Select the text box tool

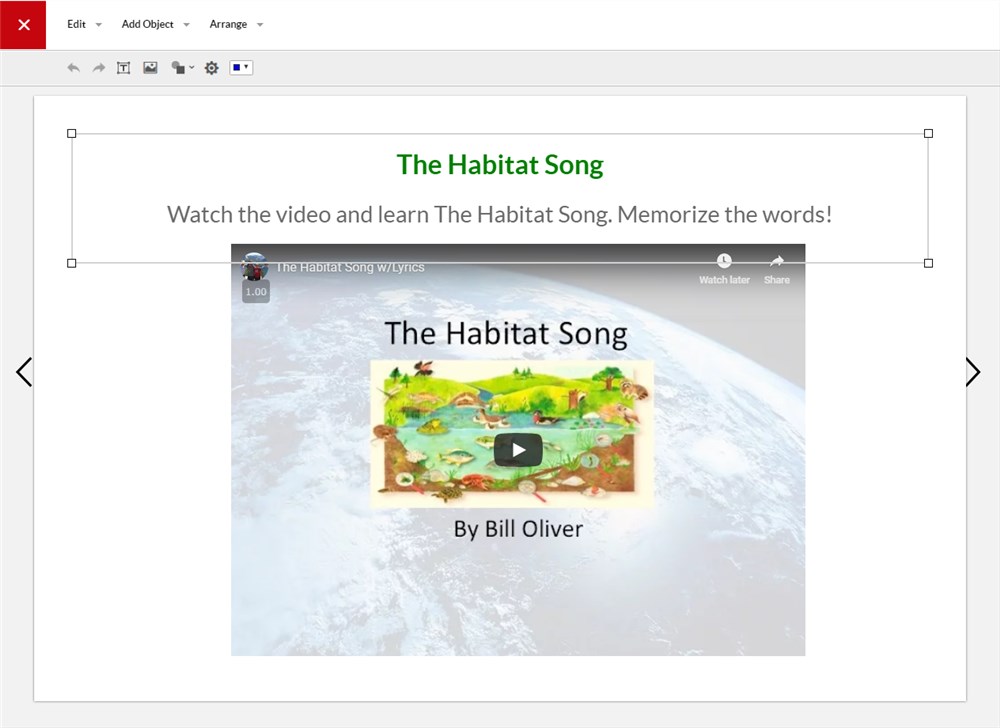[x=124, y=68]
